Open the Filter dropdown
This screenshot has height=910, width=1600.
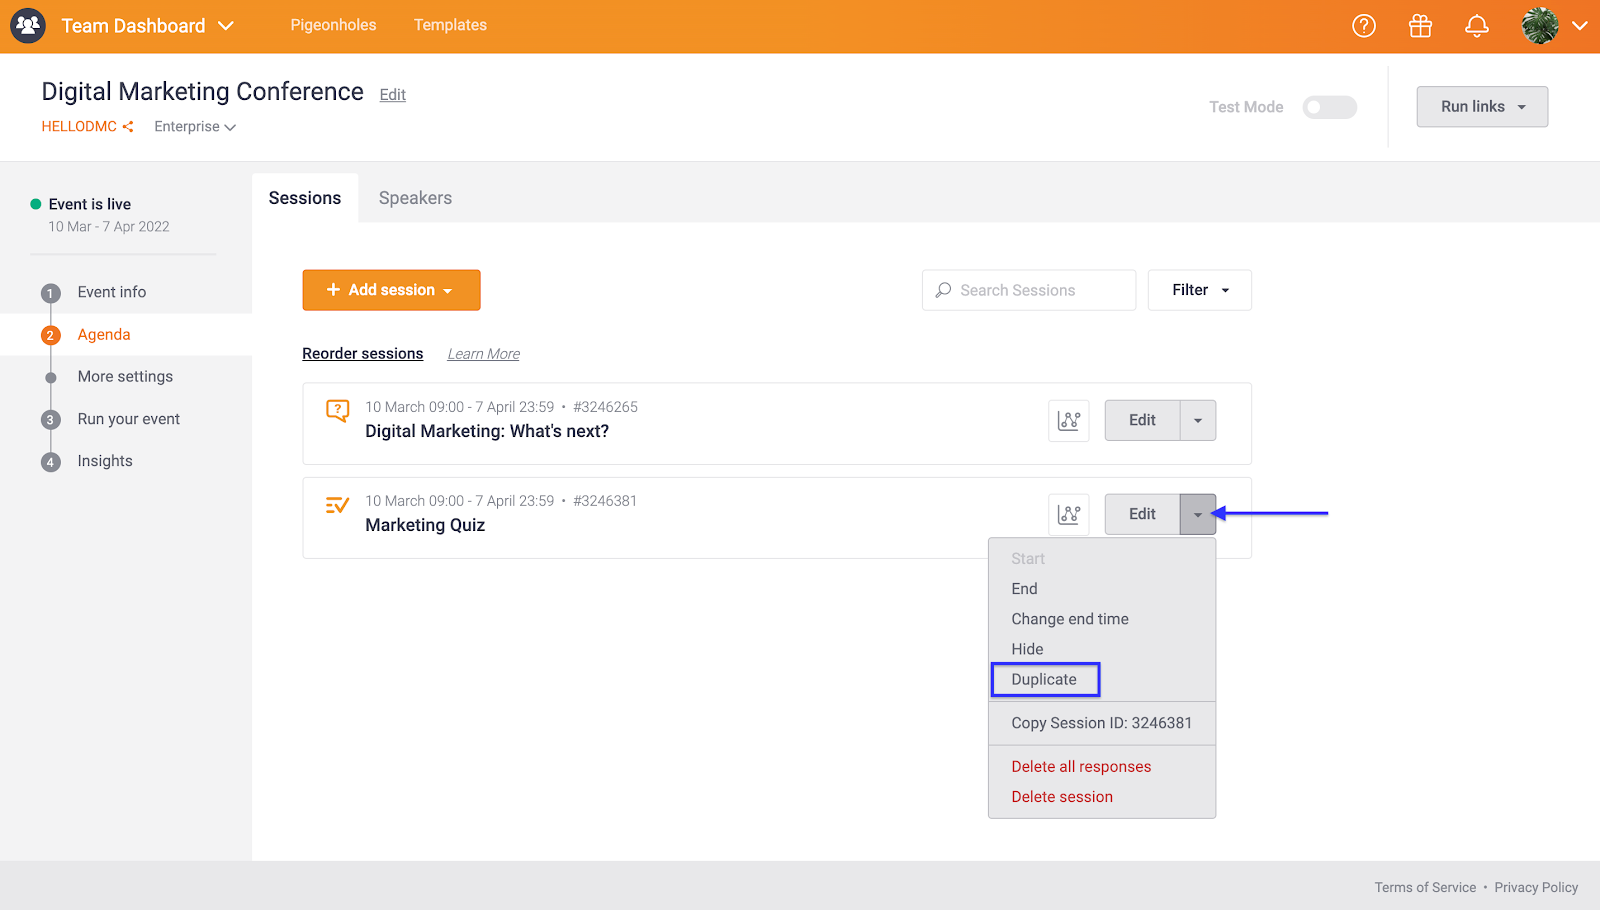tap(1199, 290)
